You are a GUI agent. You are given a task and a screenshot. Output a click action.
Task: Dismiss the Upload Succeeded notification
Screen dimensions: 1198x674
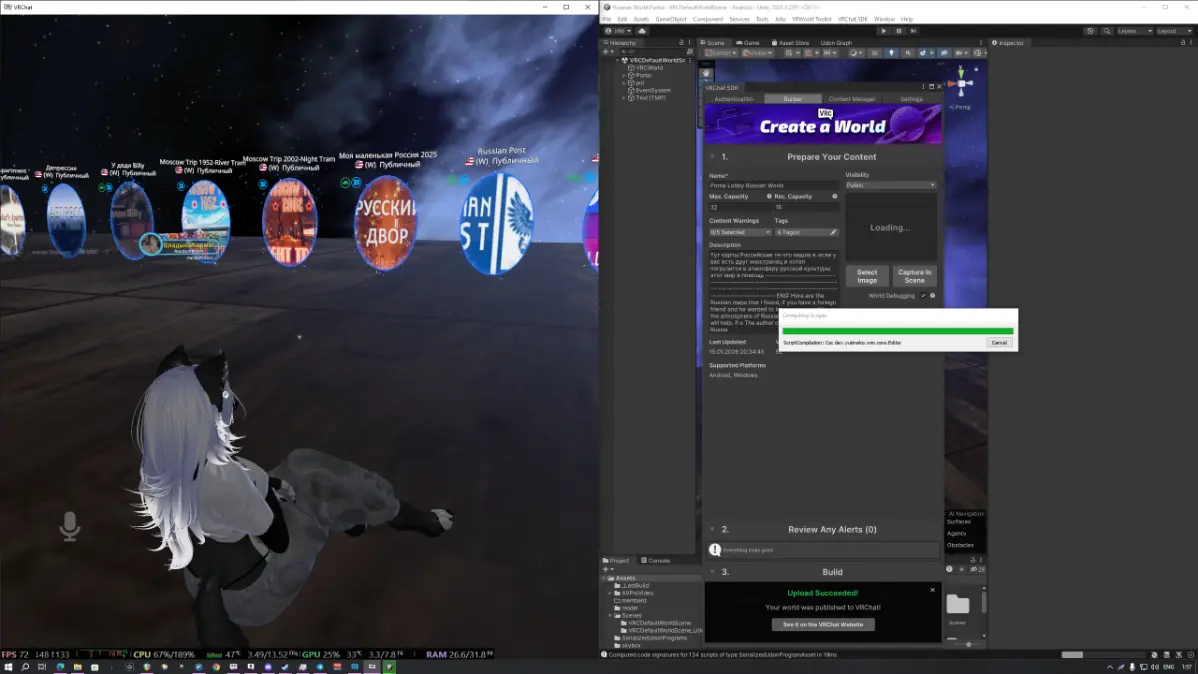[x=932, y=590]
